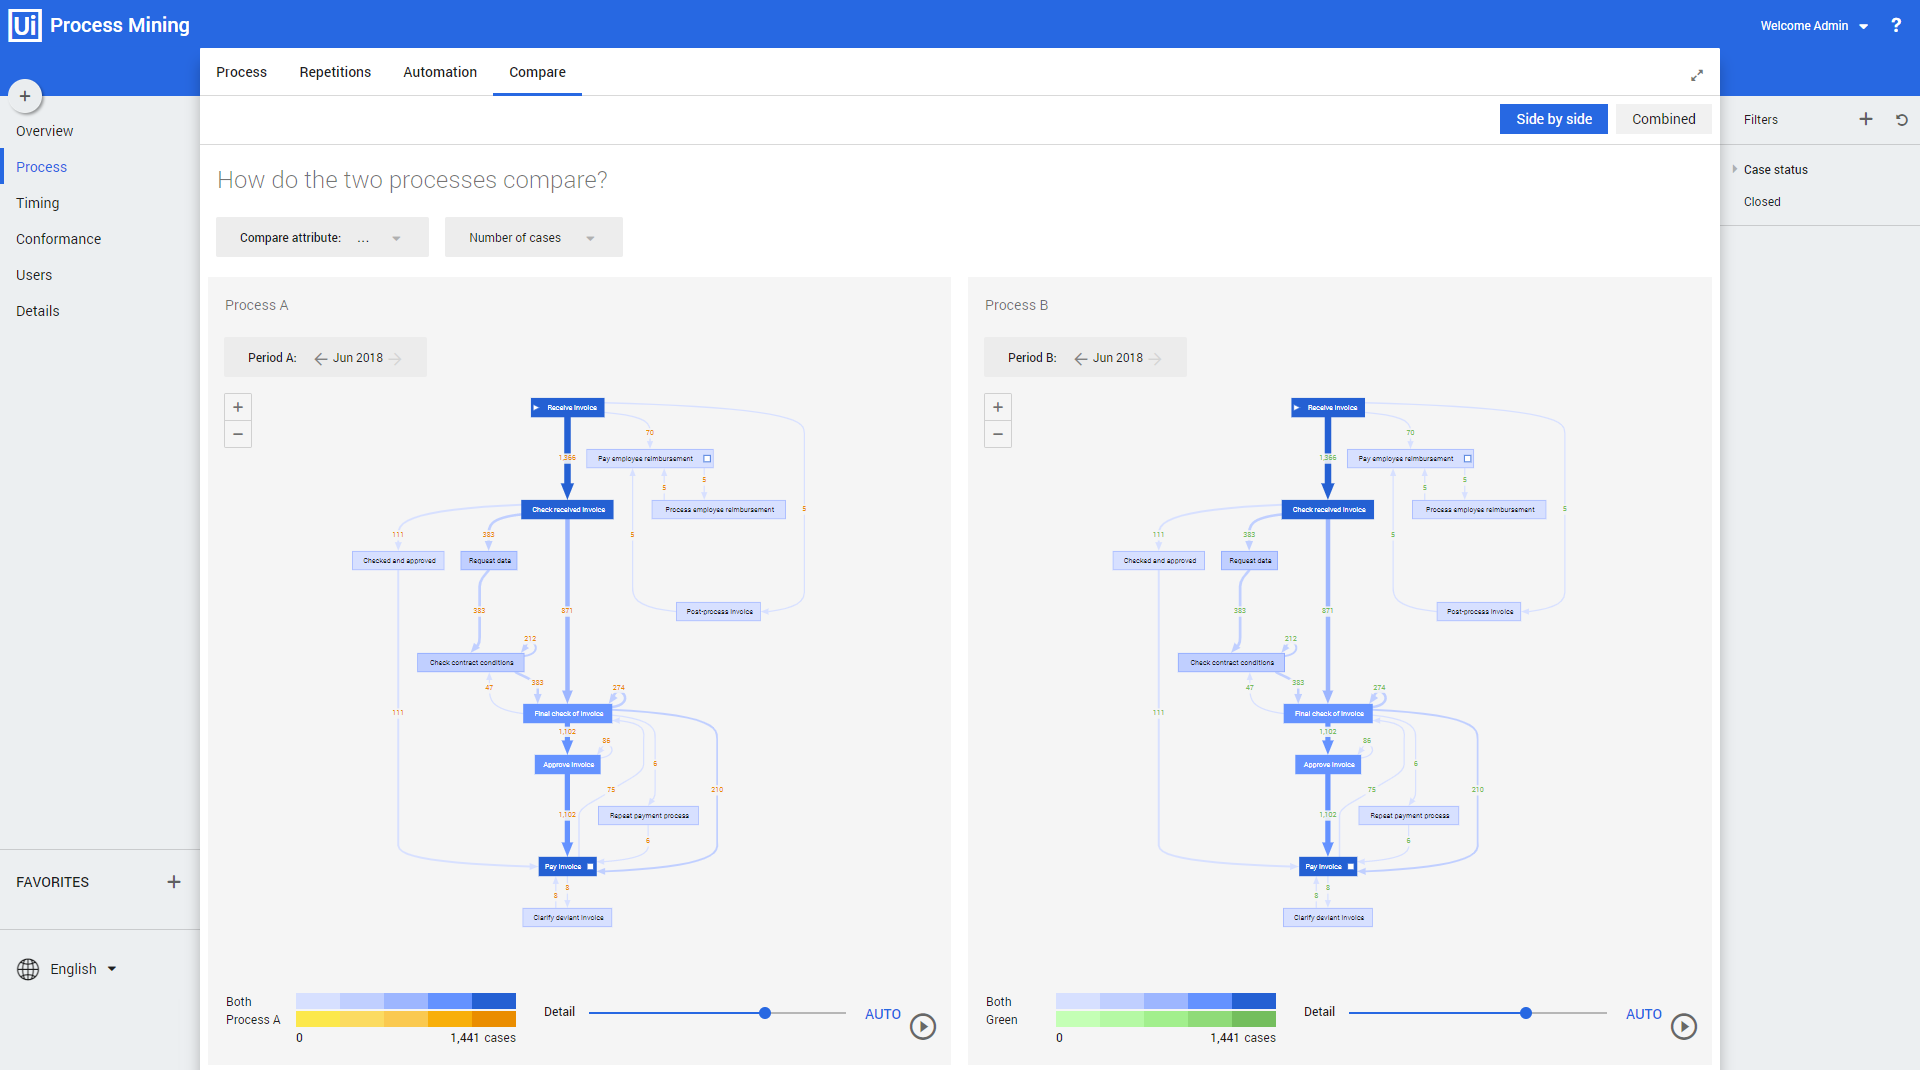The height and width of the screenshot is (1070, 1920).
Task: Click the UiPath logo in the top bar
Action: click(x=24, y=24)
